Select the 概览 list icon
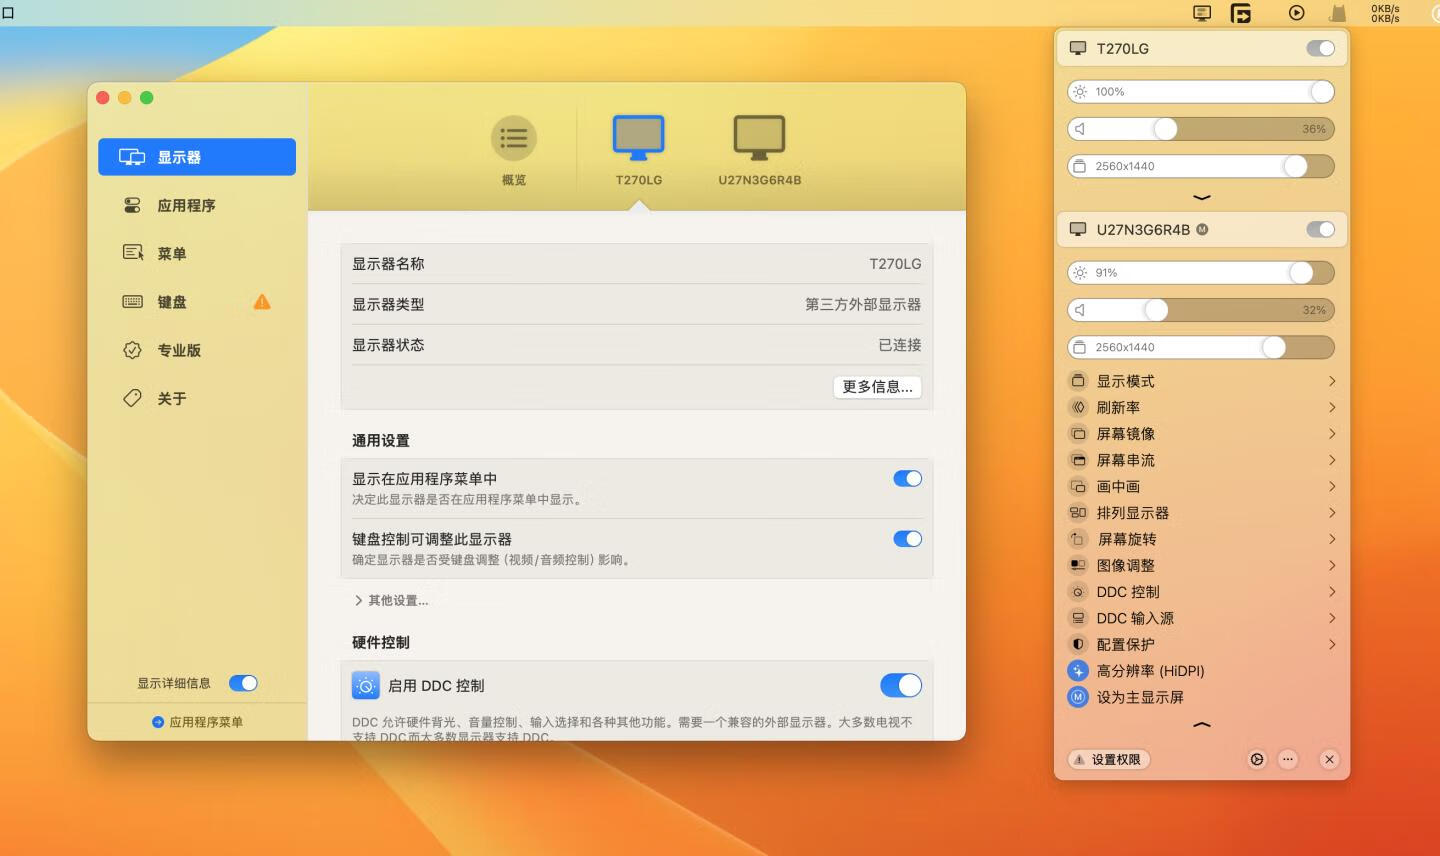The height and width of the screenshot is (856, 1440). click(514, 138)
